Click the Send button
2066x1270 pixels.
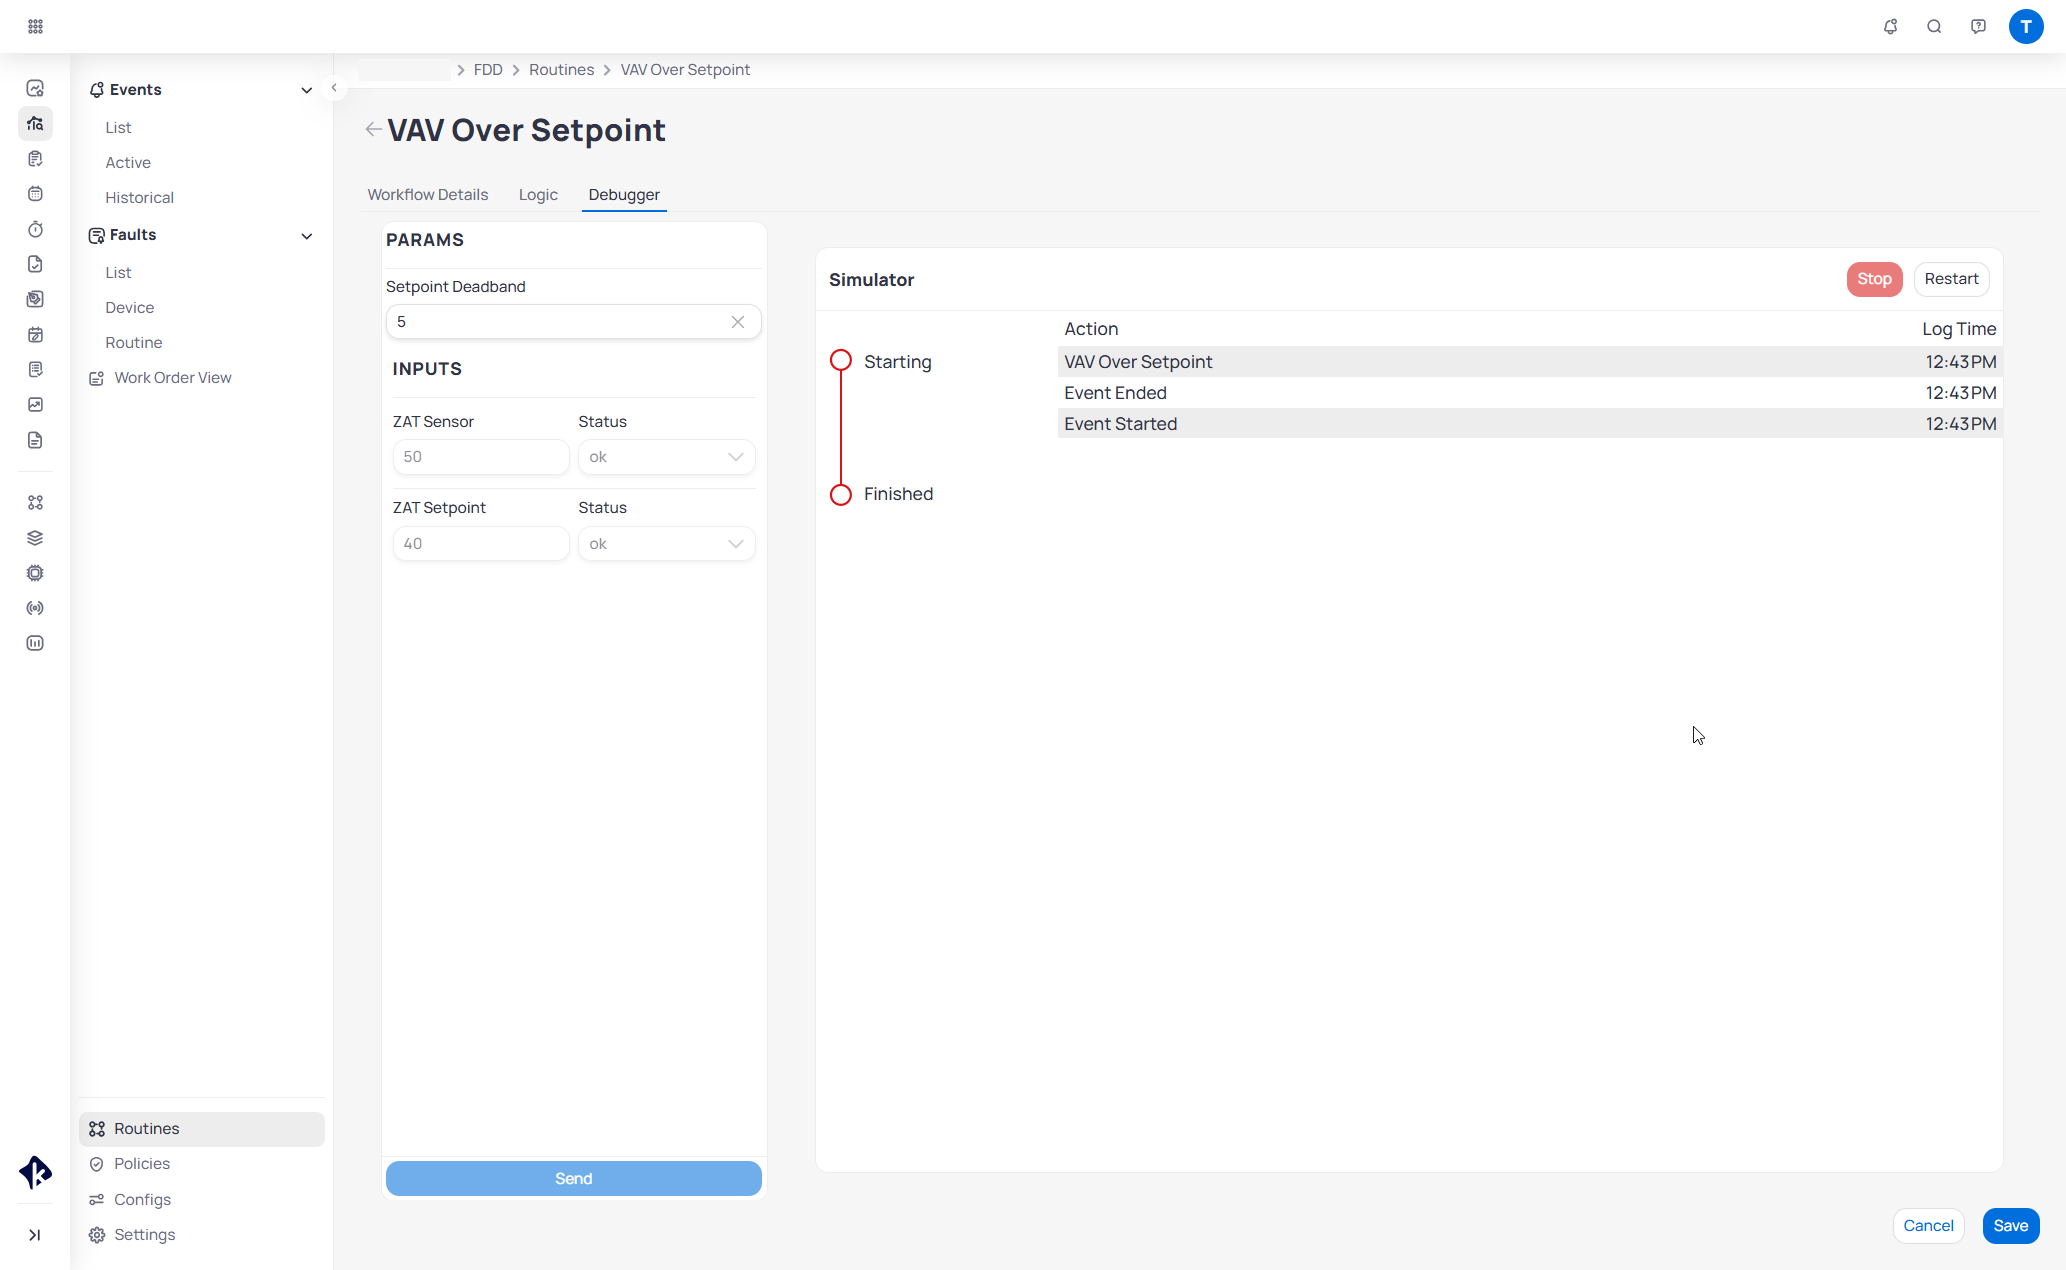coord(574,1179)
